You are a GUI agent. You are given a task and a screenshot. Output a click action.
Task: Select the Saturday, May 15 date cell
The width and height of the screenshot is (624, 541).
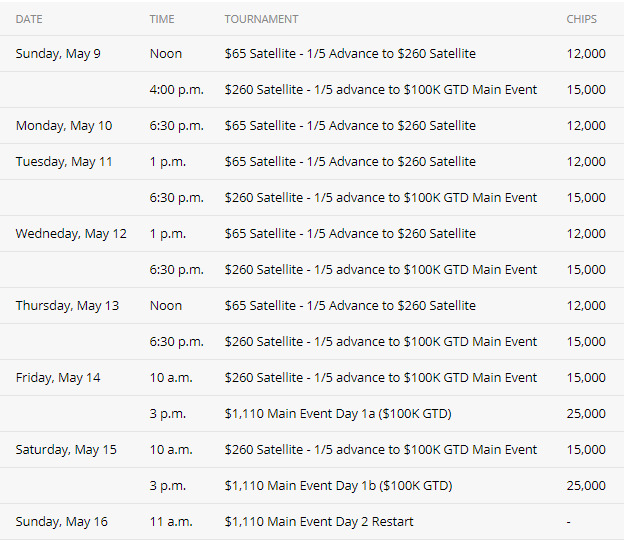66,450
